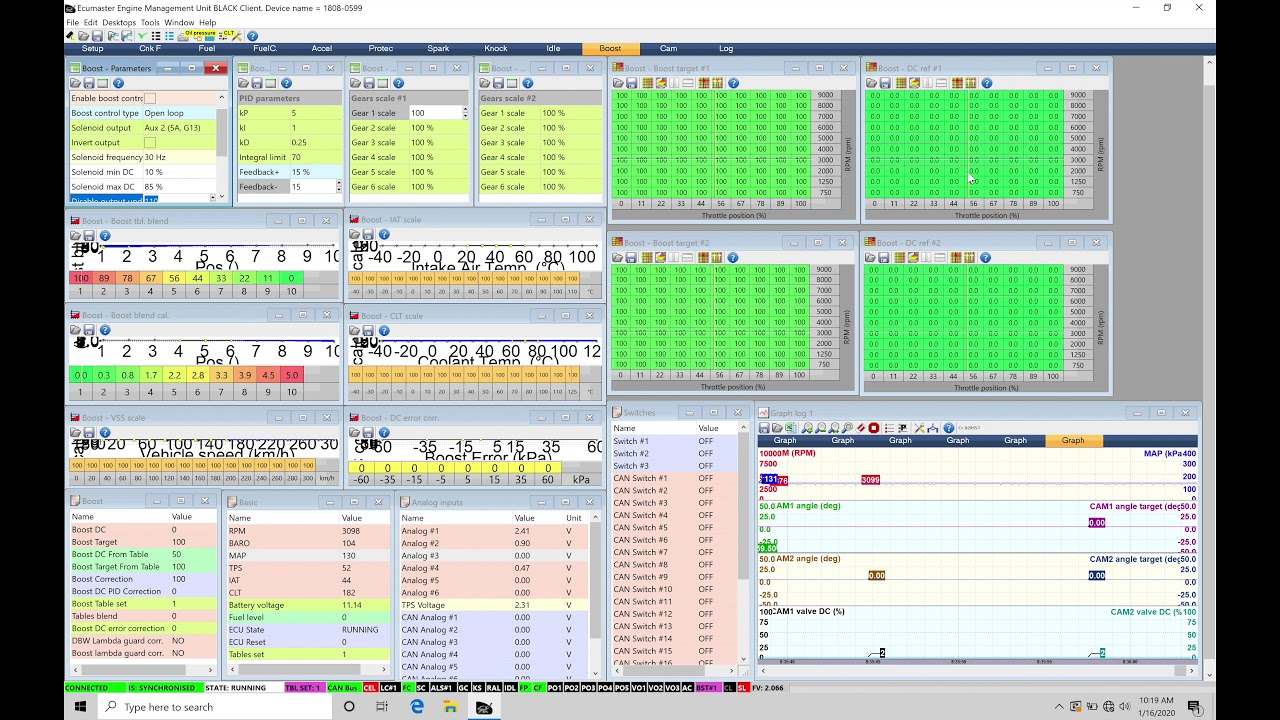Save icon in DC ref #1 window
Image resolution: width=1280 pixels, height=720 pixels.
pyautogui.click(x=885, y=83)
